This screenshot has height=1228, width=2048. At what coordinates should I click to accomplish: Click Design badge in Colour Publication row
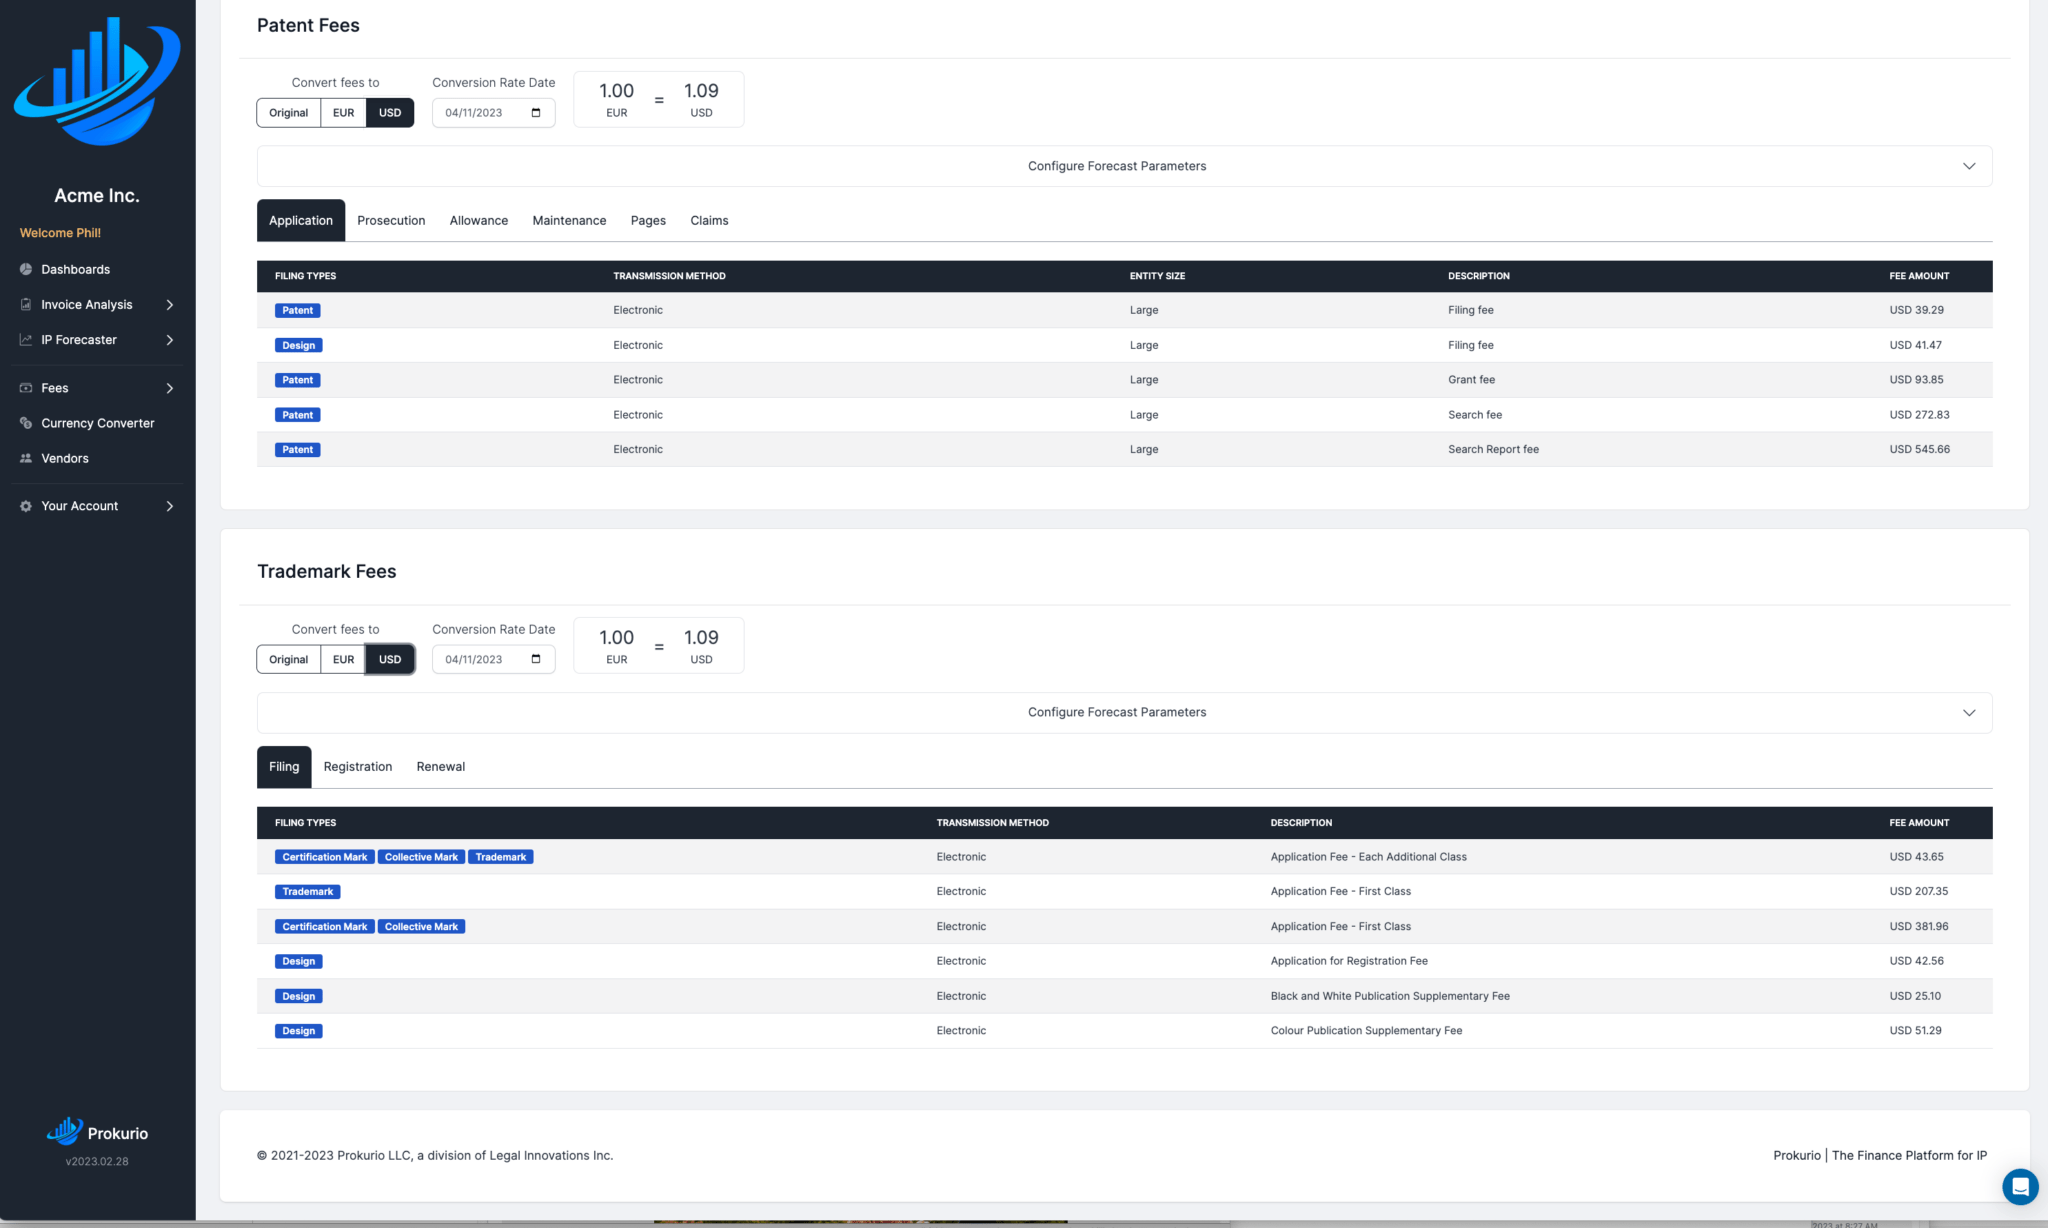[x=298, y=1031]
